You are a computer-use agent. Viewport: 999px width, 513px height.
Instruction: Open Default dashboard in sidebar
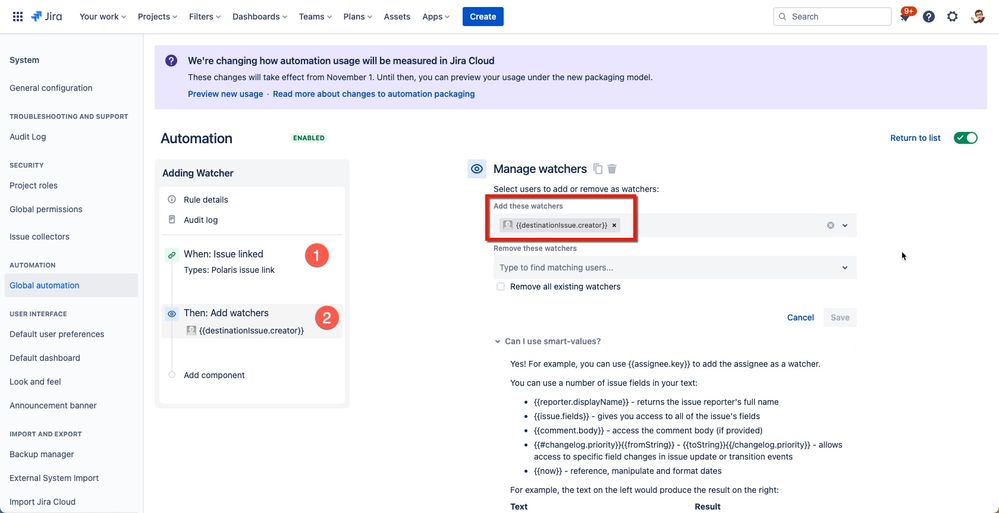point(45,358)
